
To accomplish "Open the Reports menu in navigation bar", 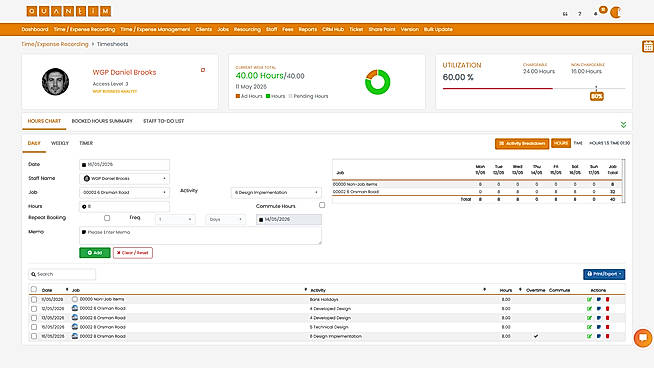I will pyautogui.click(x=308, y=29).
